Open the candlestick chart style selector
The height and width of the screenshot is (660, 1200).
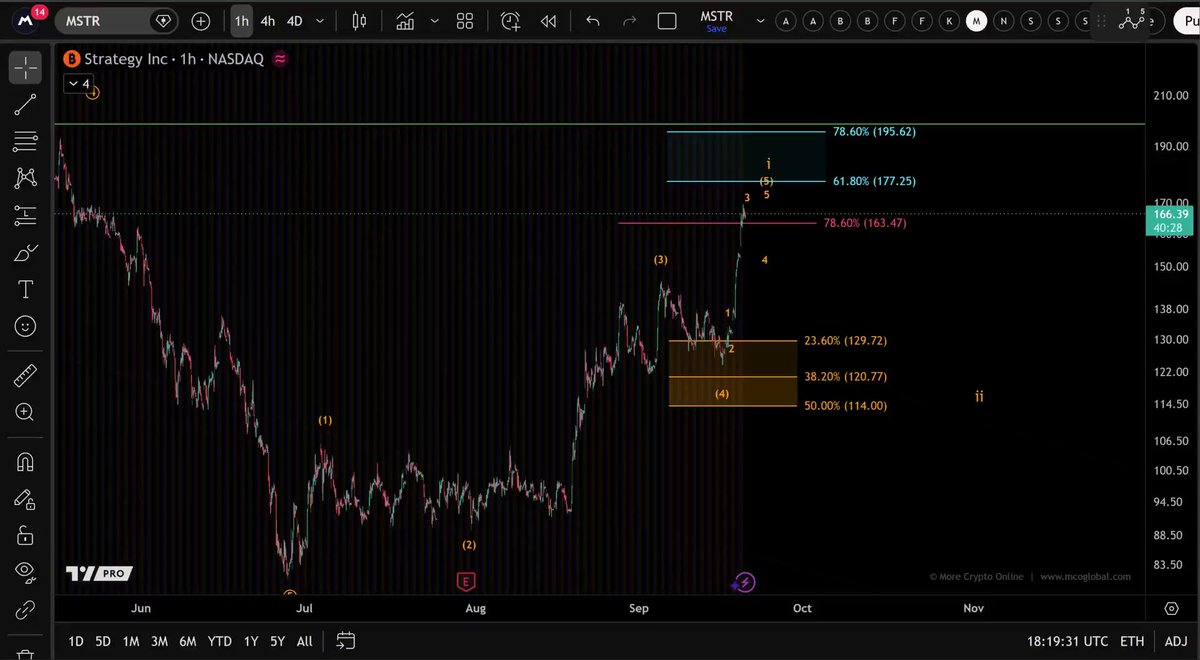click(359, 20)
